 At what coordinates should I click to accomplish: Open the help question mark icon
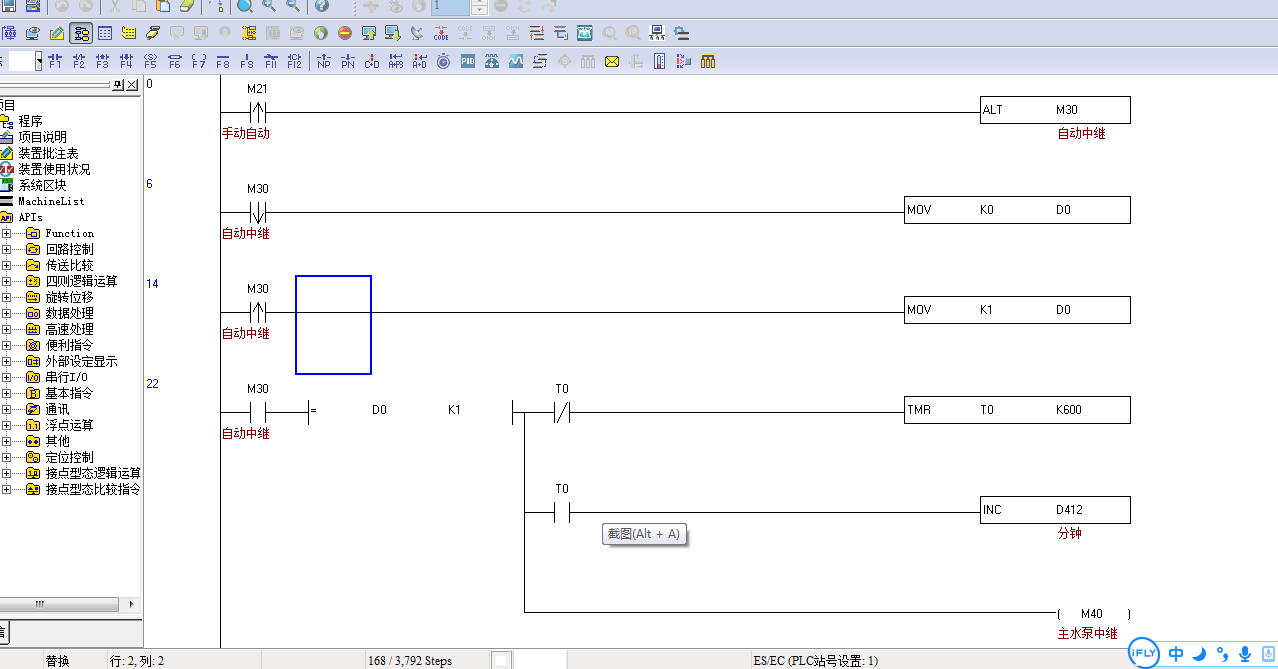coord(321,6)
